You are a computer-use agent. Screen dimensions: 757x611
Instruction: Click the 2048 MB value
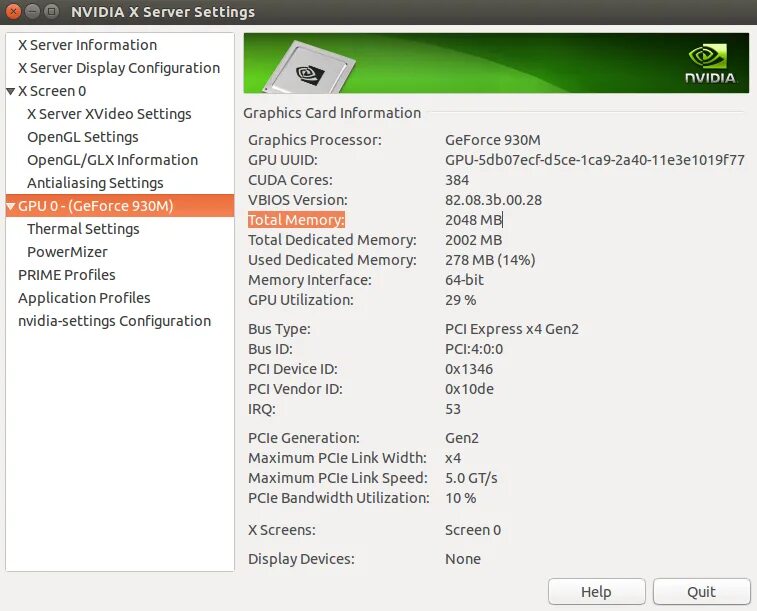pos(473,220)
